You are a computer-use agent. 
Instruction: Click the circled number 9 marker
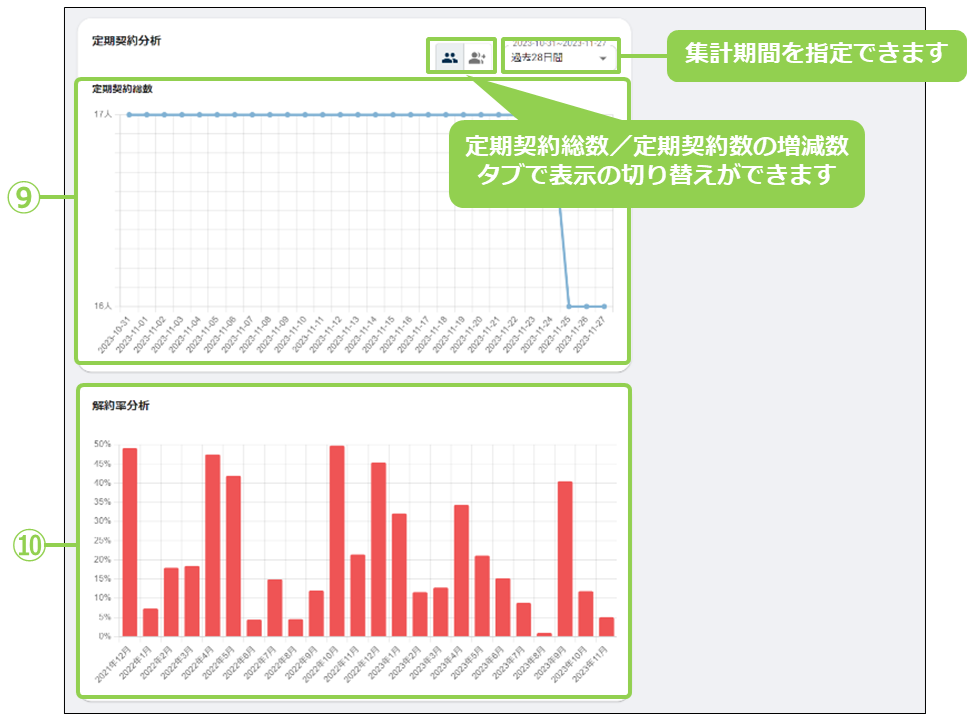coord(25,198)
